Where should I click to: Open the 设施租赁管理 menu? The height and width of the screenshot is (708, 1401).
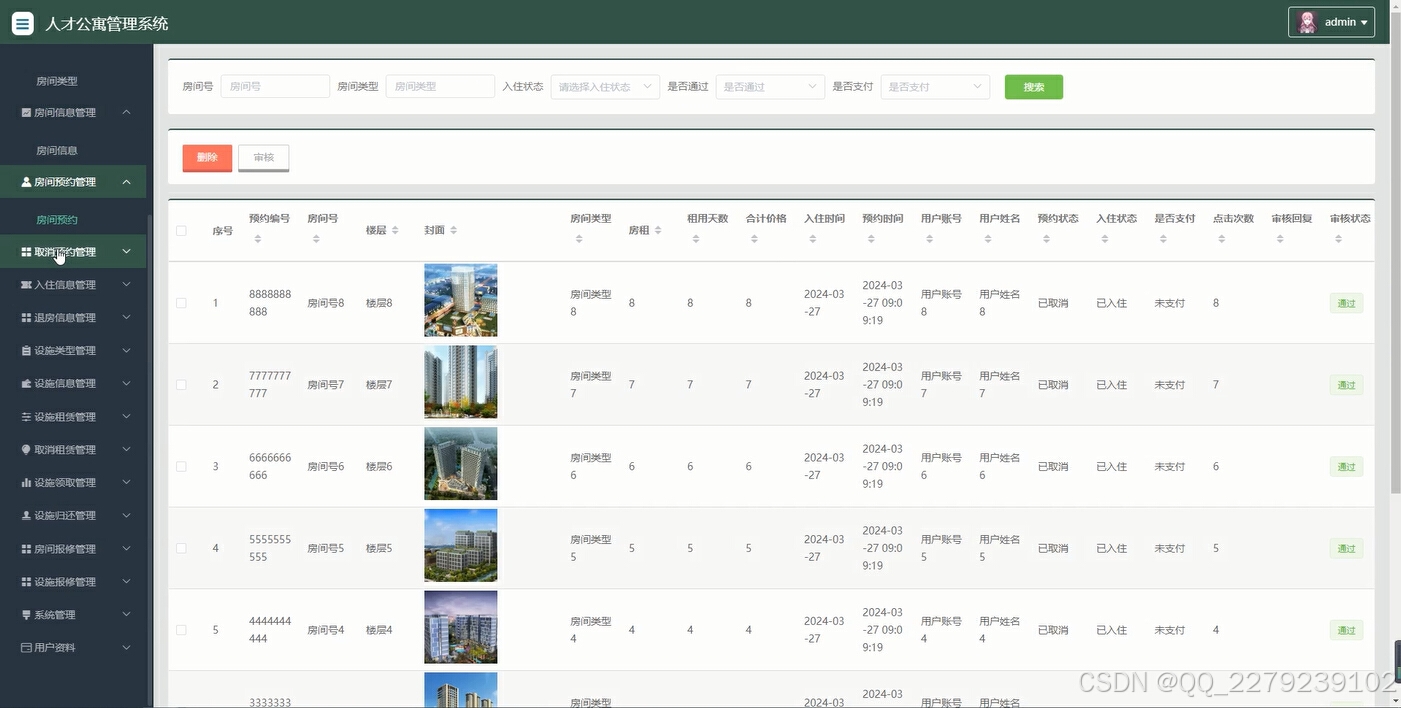[73, 417]
